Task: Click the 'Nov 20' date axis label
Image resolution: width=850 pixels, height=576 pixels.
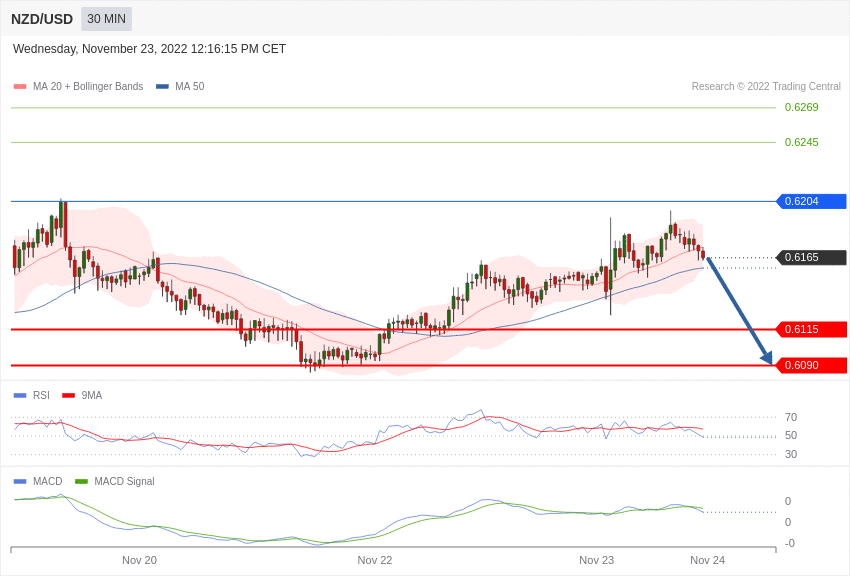Action: coord(139,560)
